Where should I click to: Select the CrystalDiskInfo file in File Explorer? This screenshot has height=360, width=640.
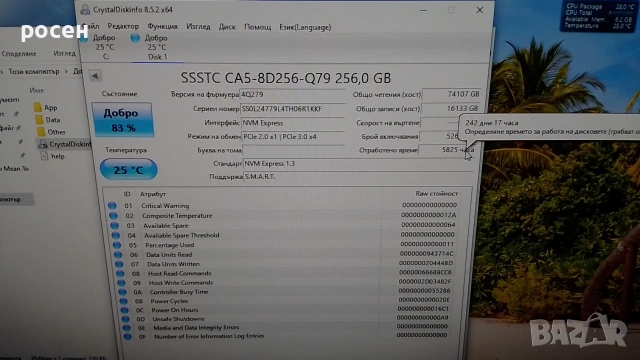point(64,144)
